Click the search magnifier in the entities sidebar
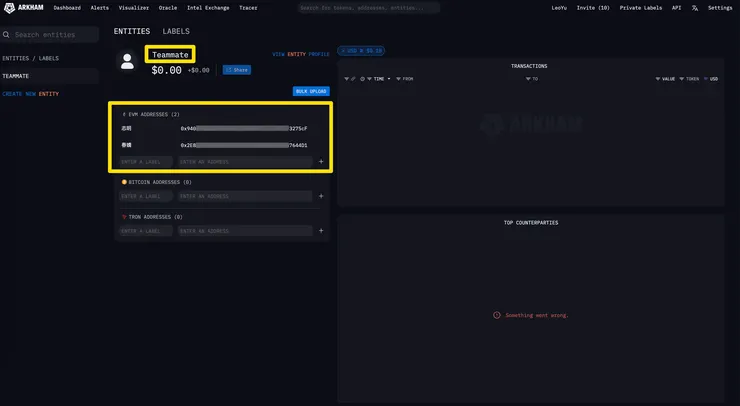 (x=6, y=34)
